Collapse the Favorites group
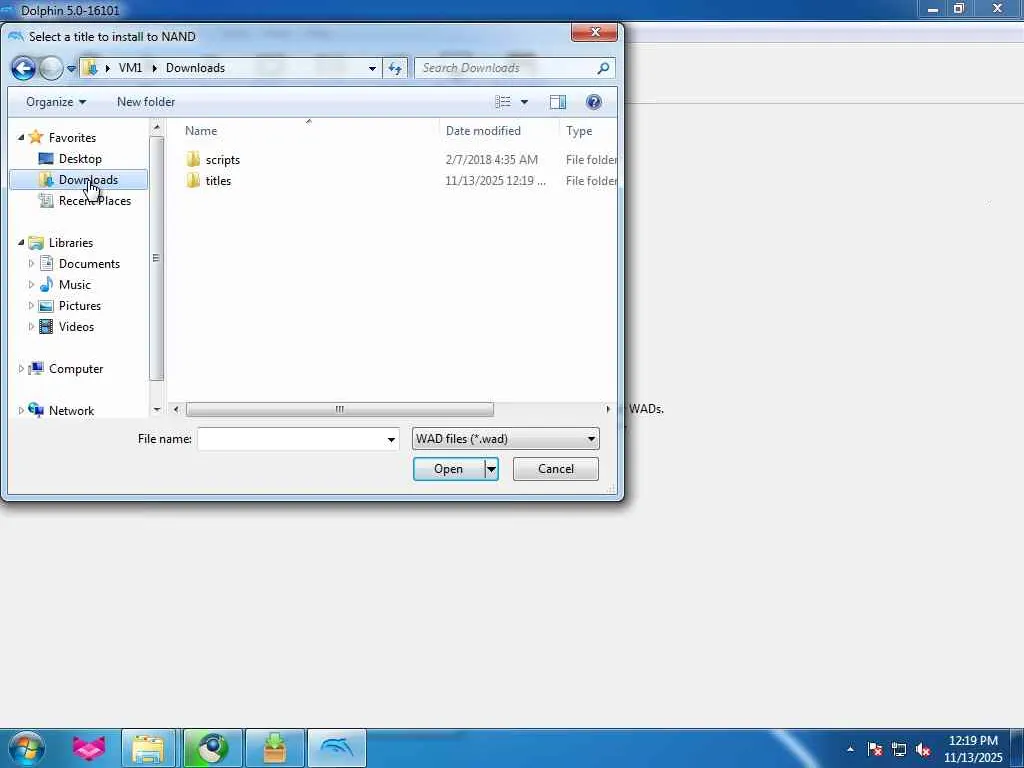Image resolution: width=1024 pixels, height=768 pixels. click(x=21, y=137)
